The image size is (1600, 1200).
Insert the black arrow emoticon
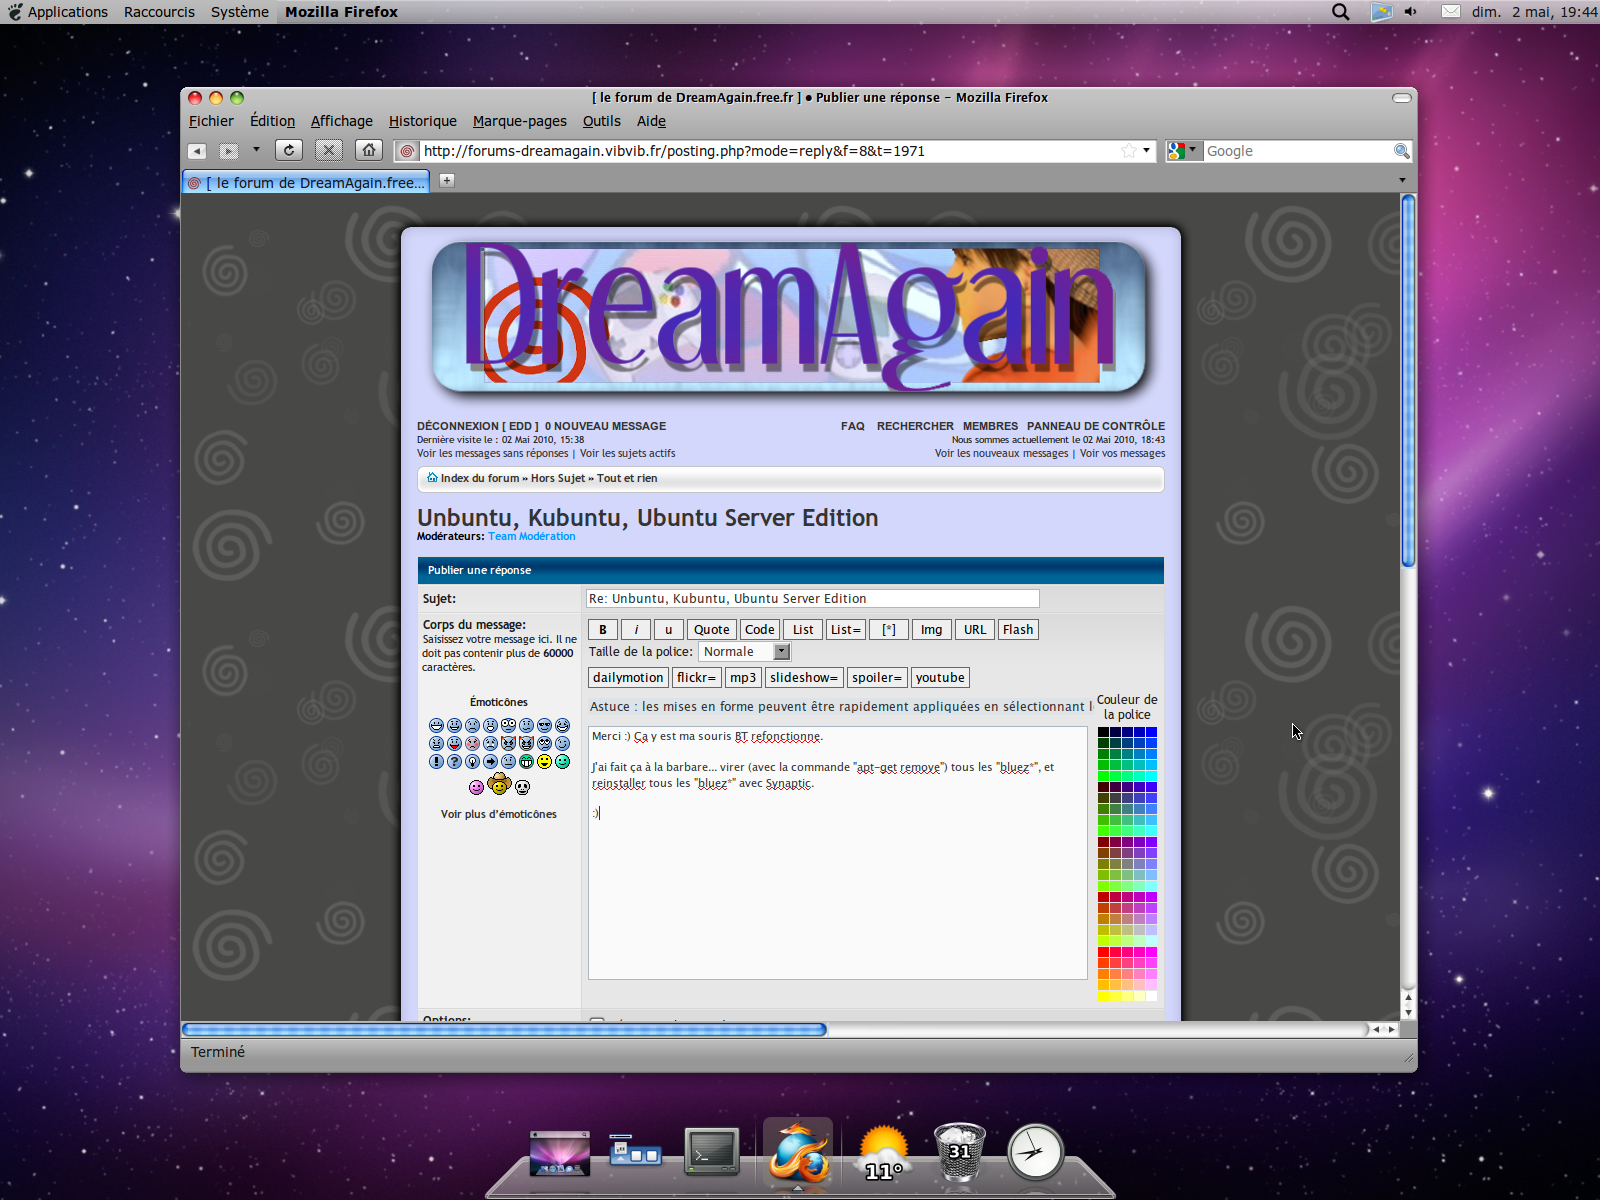[490, 761]
